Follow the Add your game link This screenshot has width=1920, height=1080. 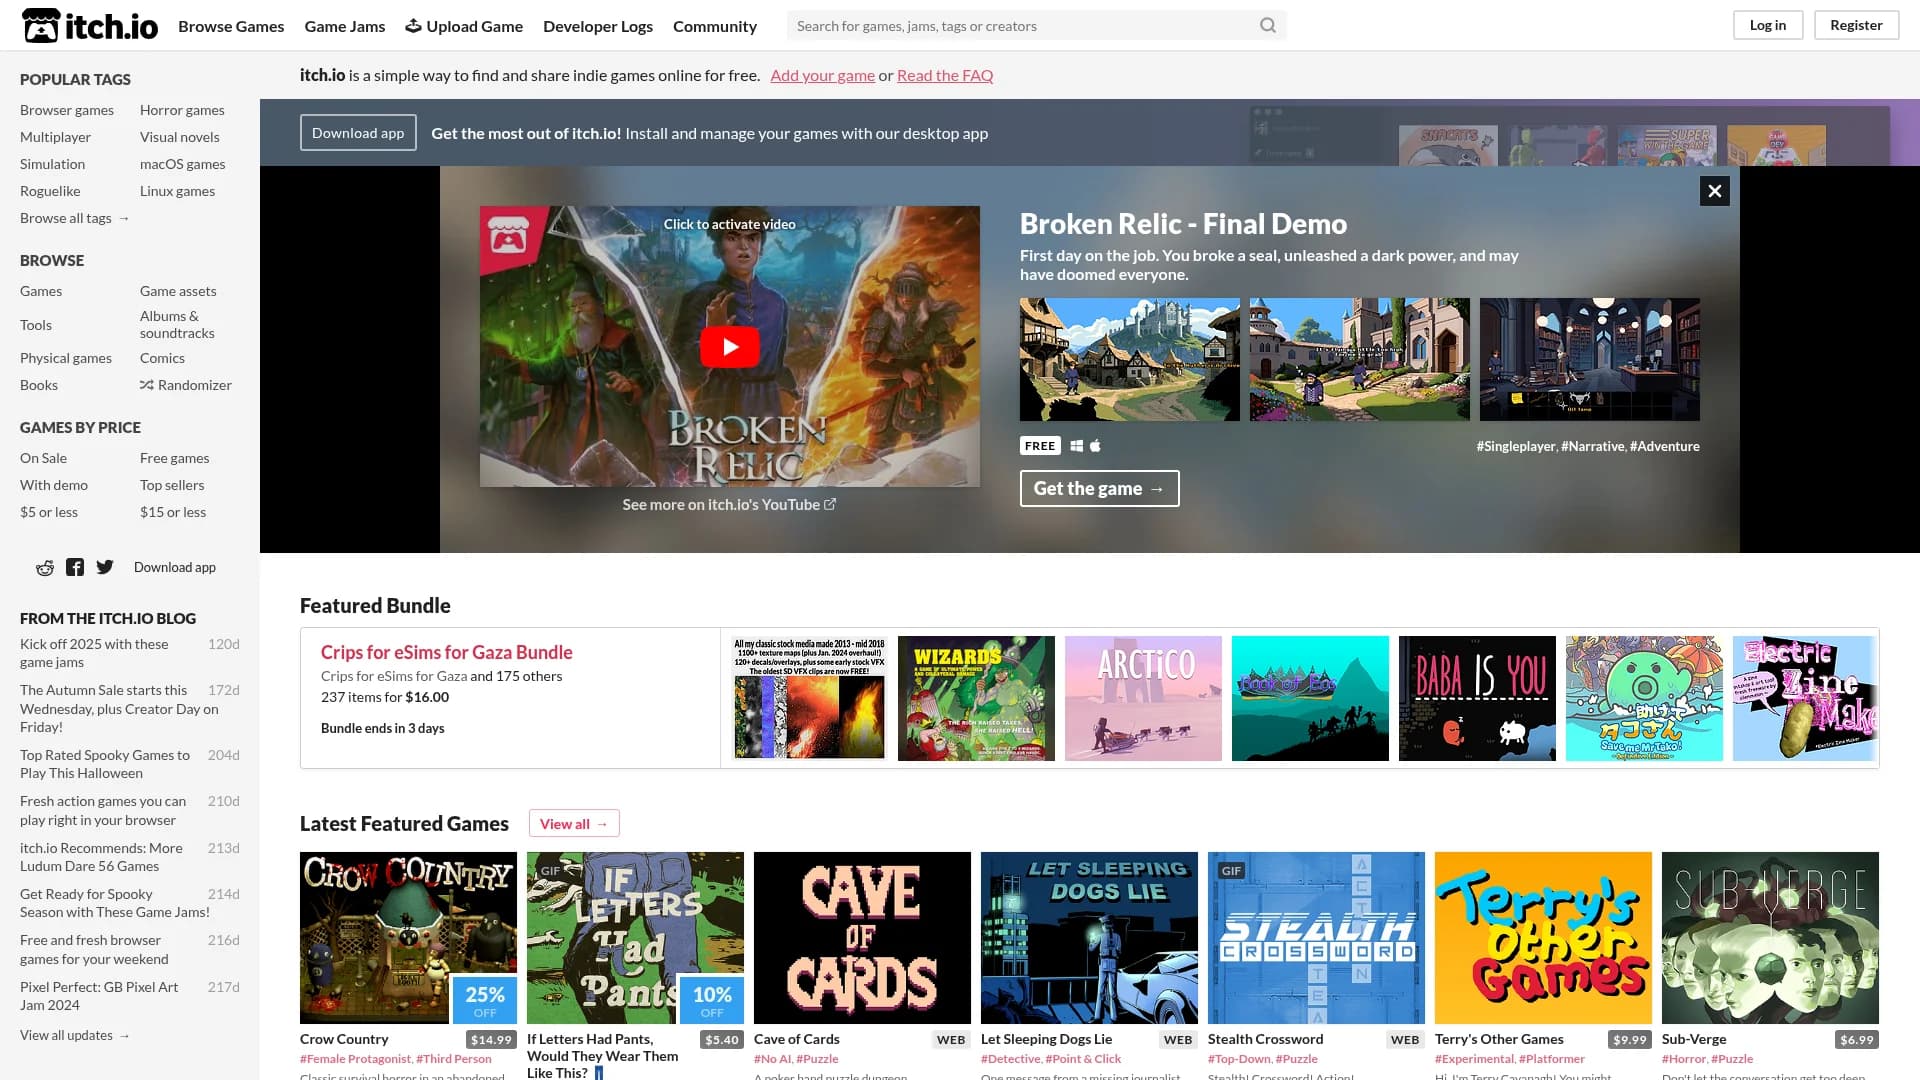click(822, 75)
